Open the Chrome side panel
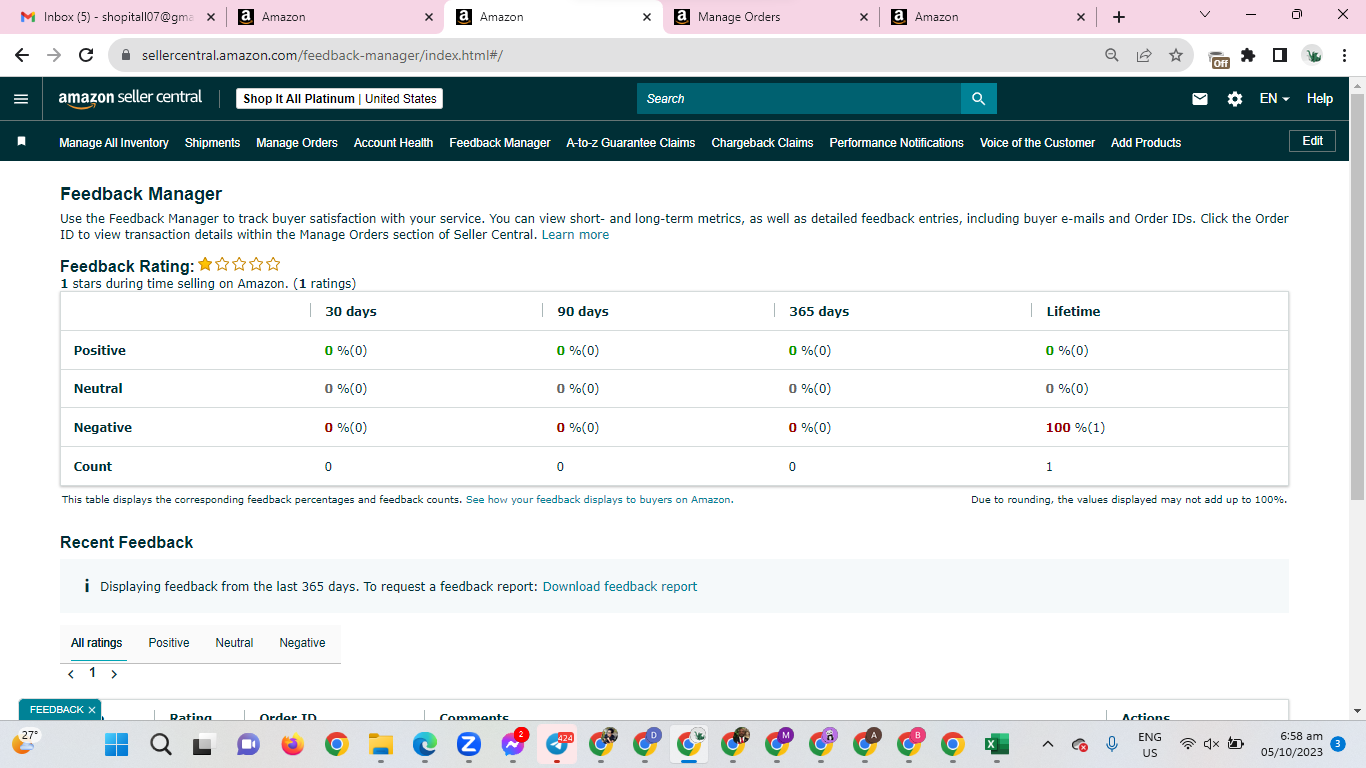Image resolution: width=1366 pixels, height=768 pixels. point(1280,55)
